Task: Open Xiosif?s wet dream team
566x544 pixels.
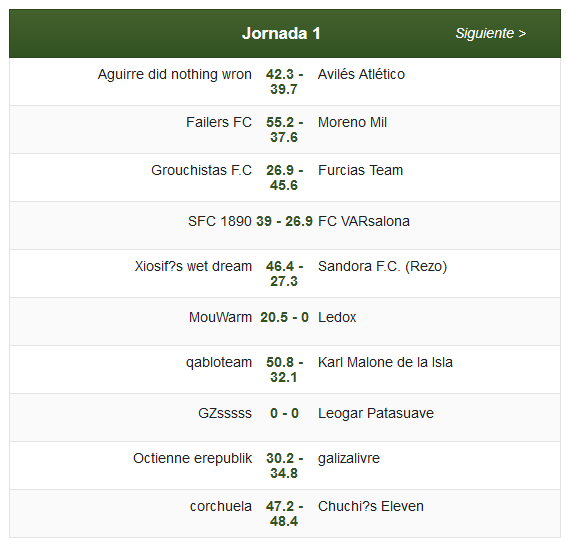Action: (x=193, y=266)
